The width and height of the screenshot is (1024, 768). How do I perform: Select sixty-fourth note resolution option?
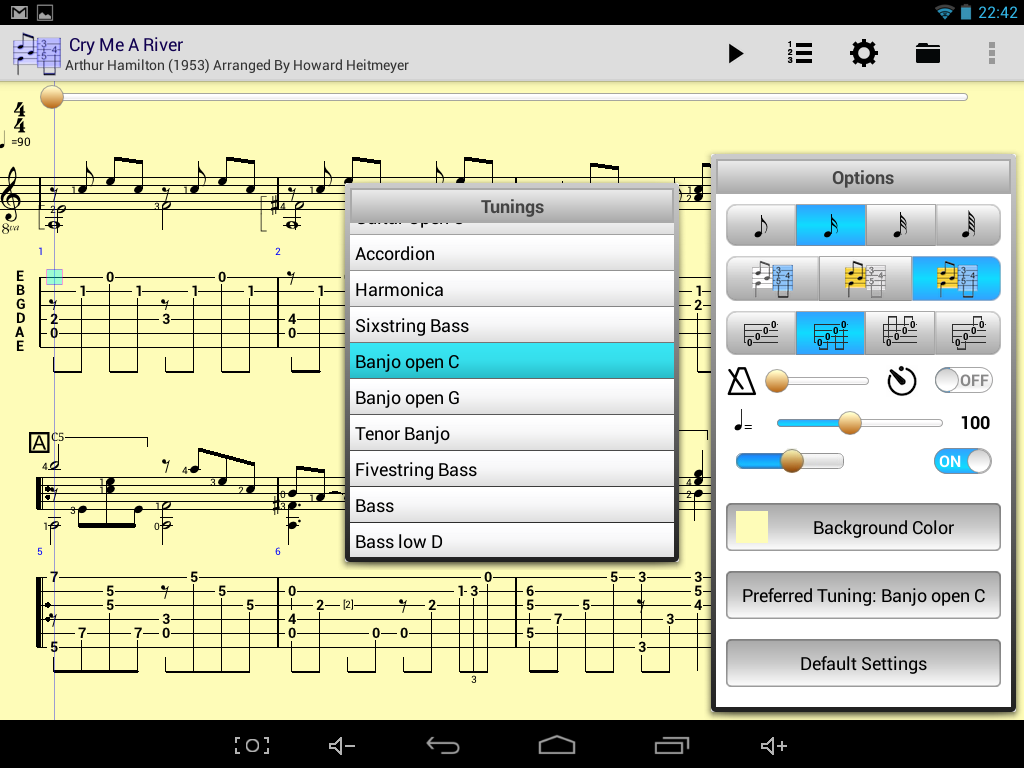click(968, 225)
